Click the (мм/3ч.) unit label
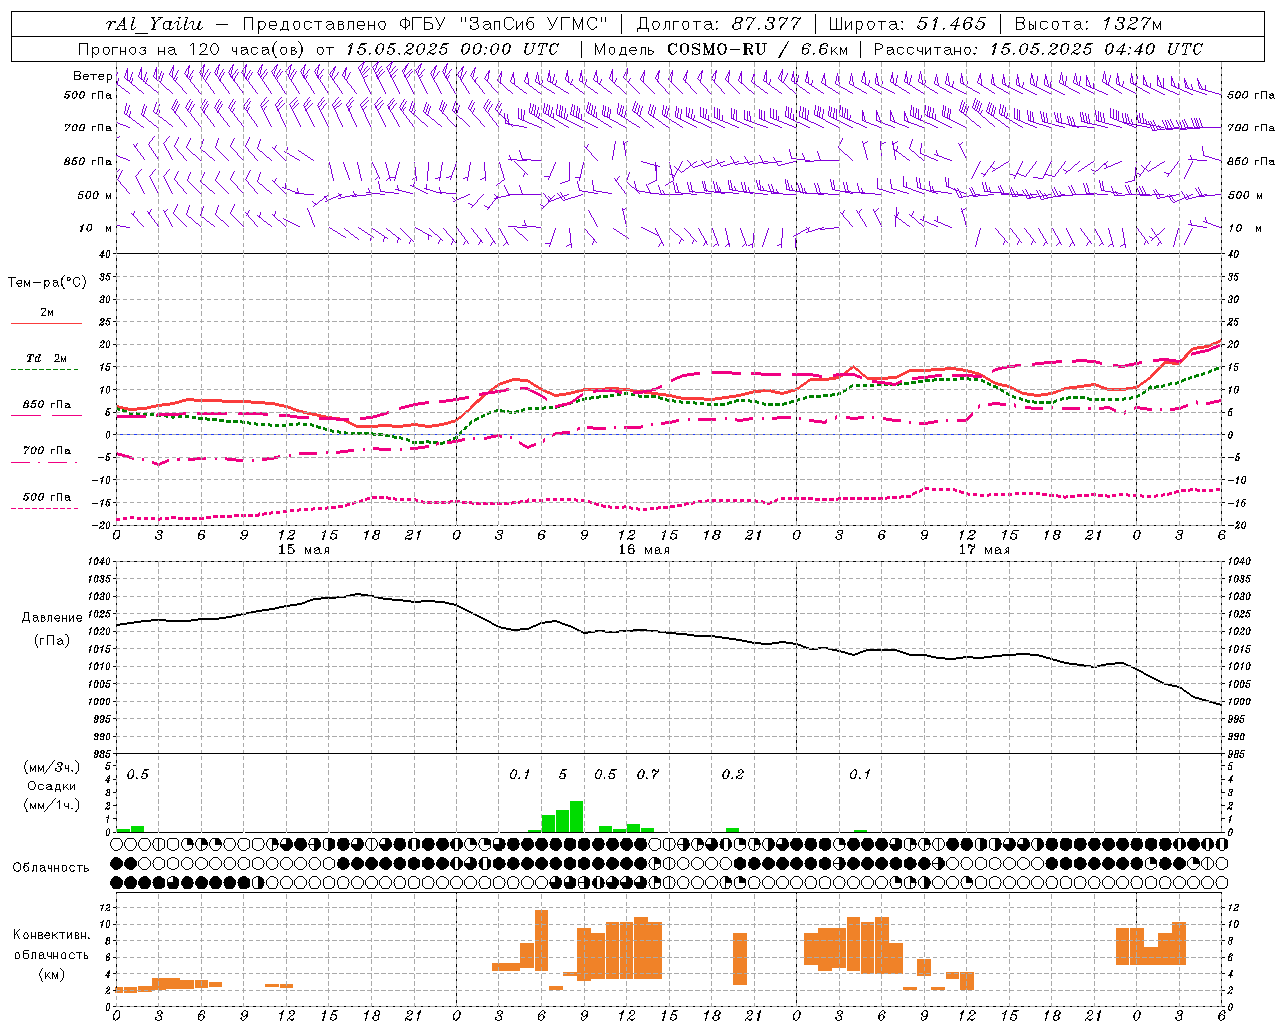 [x=51, y=767]
